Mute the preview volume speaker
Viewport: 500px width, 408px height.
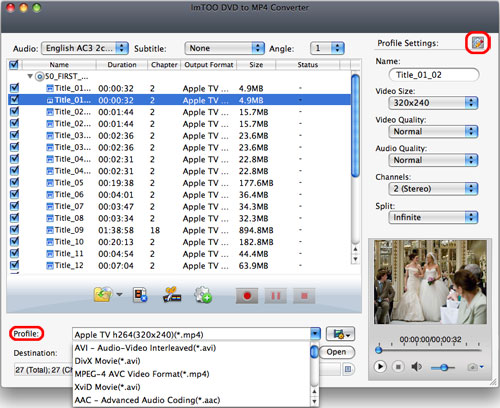coord(417,367)
